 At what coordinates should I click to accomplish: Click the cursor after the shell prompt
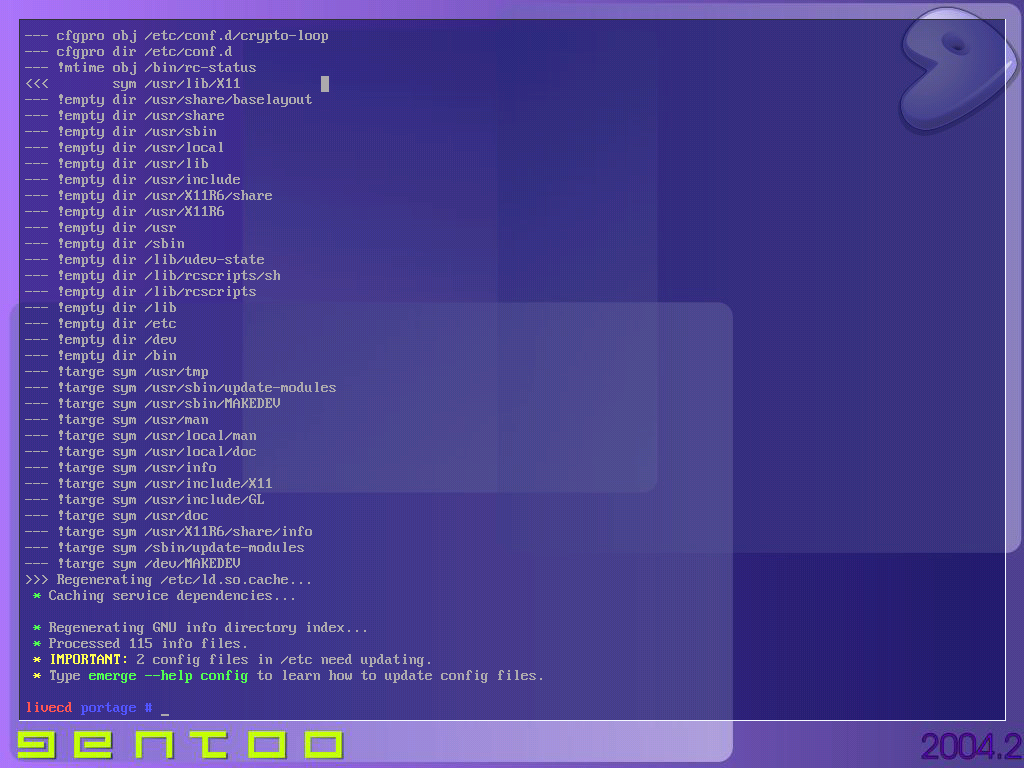(165, 714)
